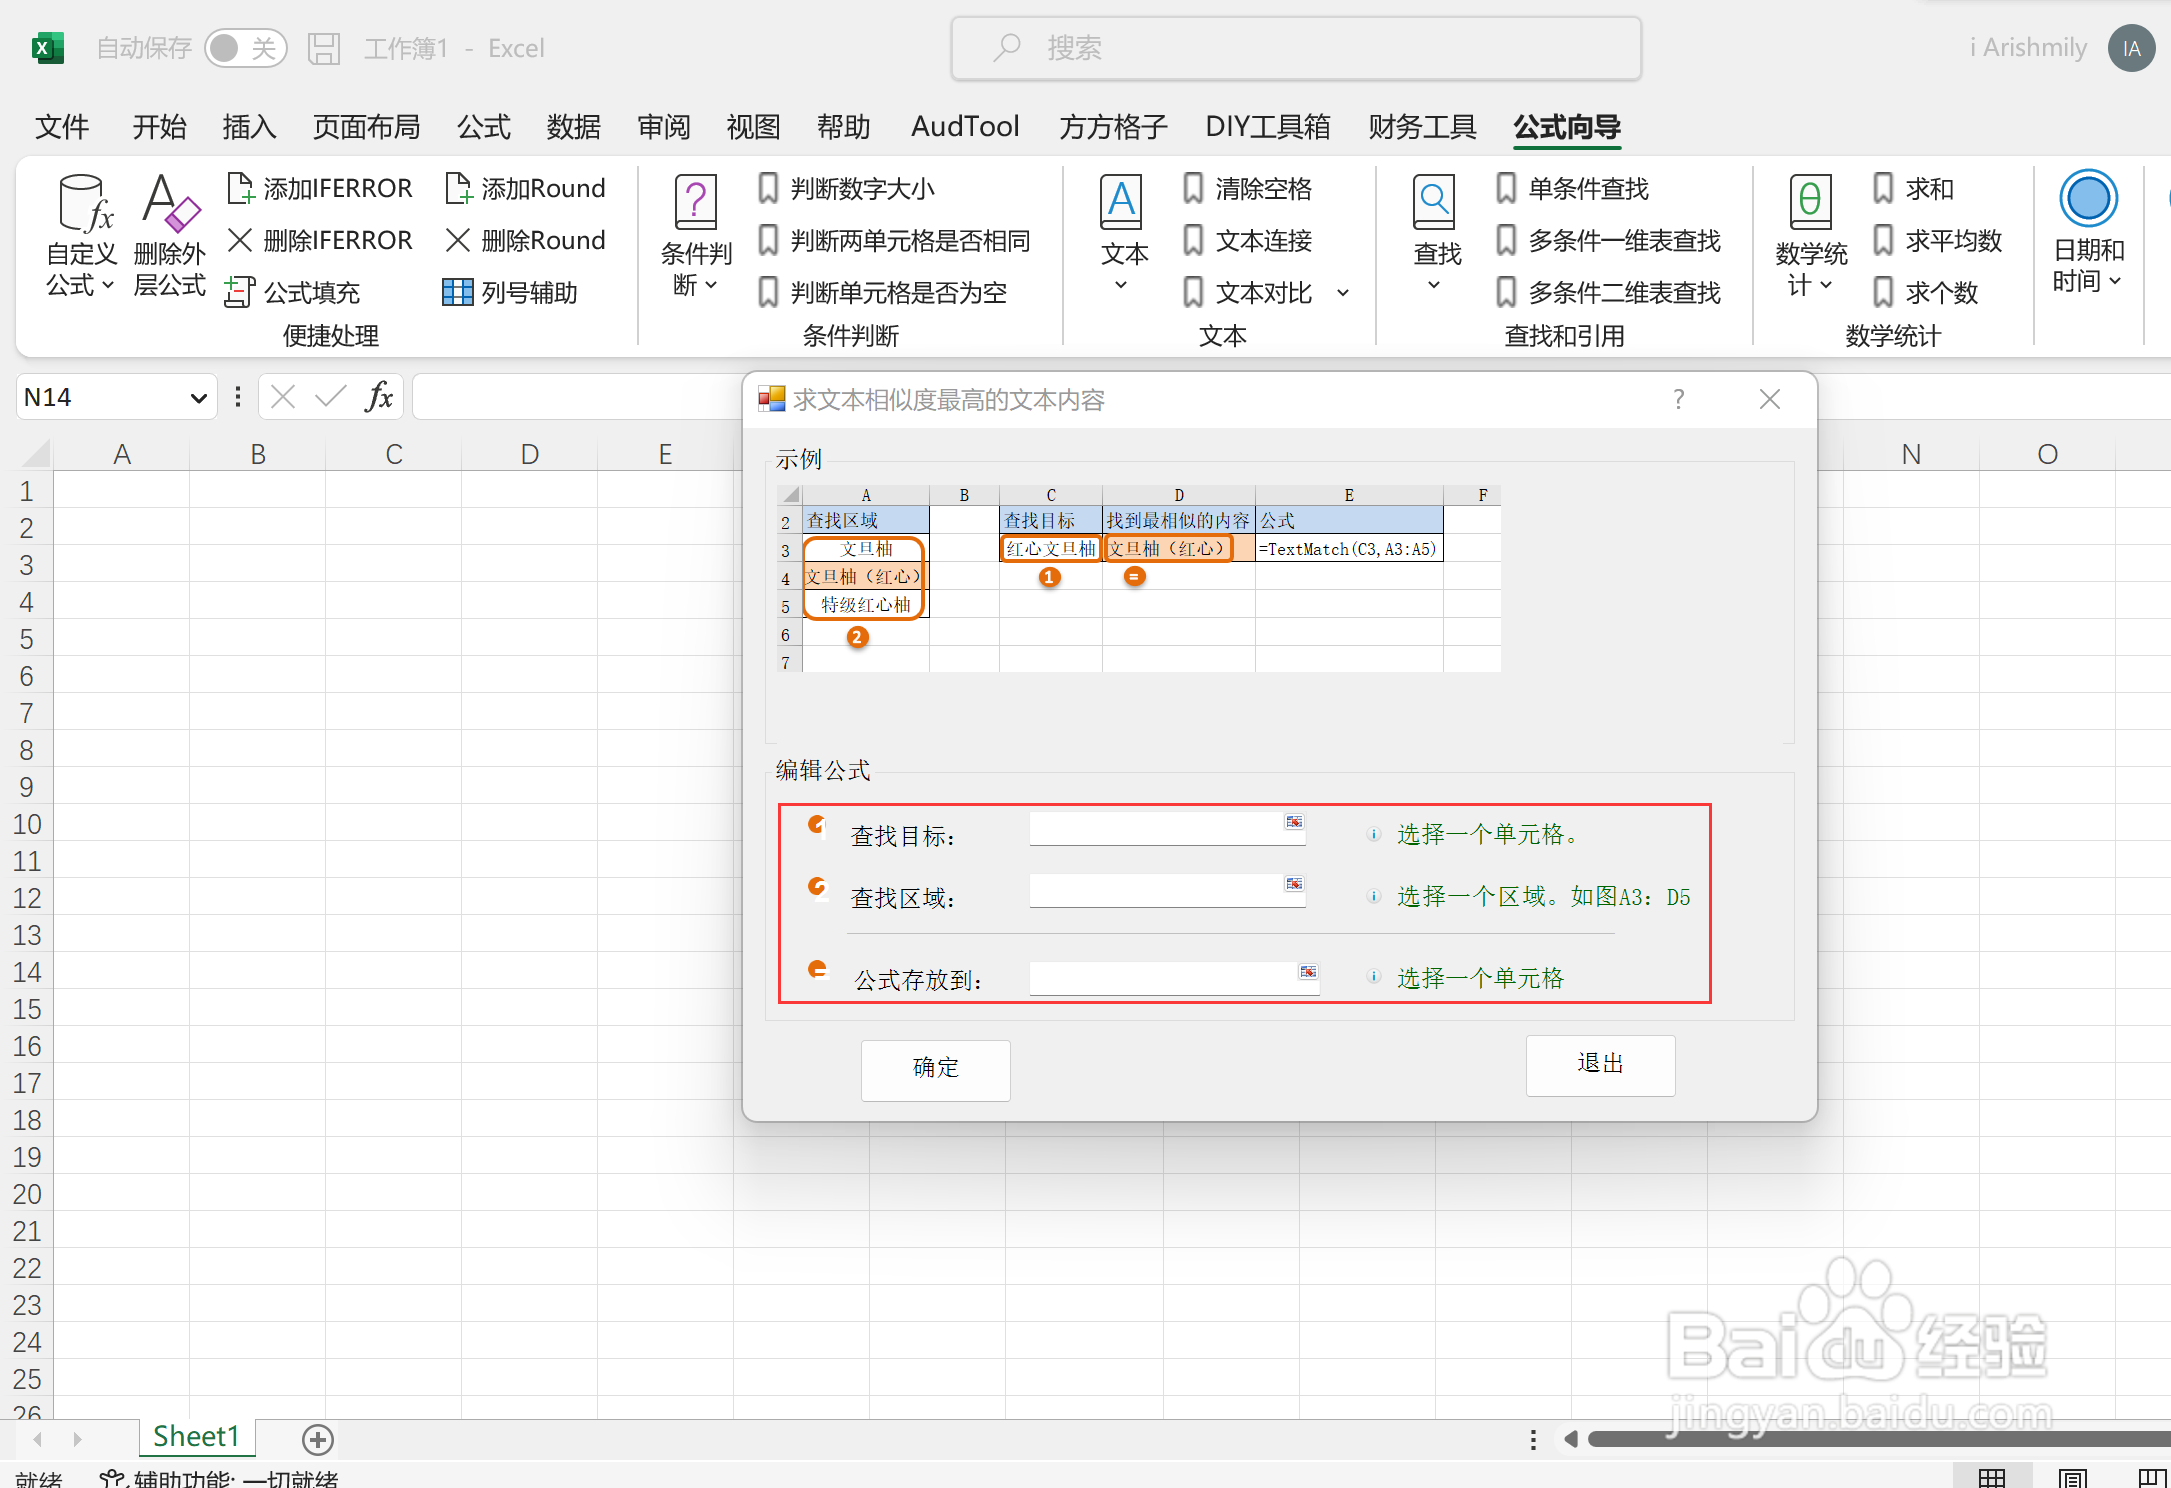Click the 退出 exit button
This screenshot has width=2171, height=1488.
tap(1600, 1064)
